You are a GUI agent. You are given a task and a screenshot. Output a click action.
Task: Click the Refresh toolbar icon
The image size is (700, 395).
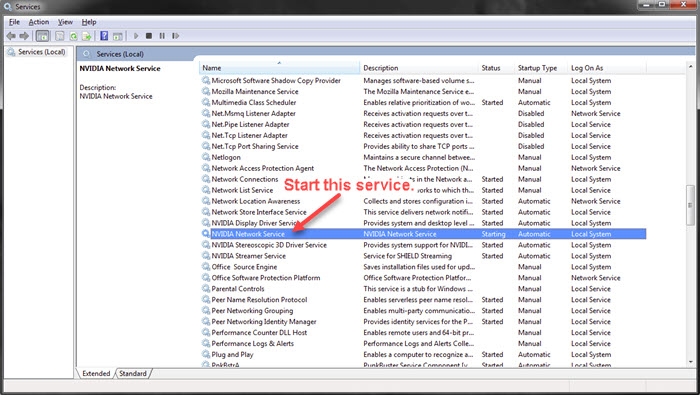click(x=73, y=36)
